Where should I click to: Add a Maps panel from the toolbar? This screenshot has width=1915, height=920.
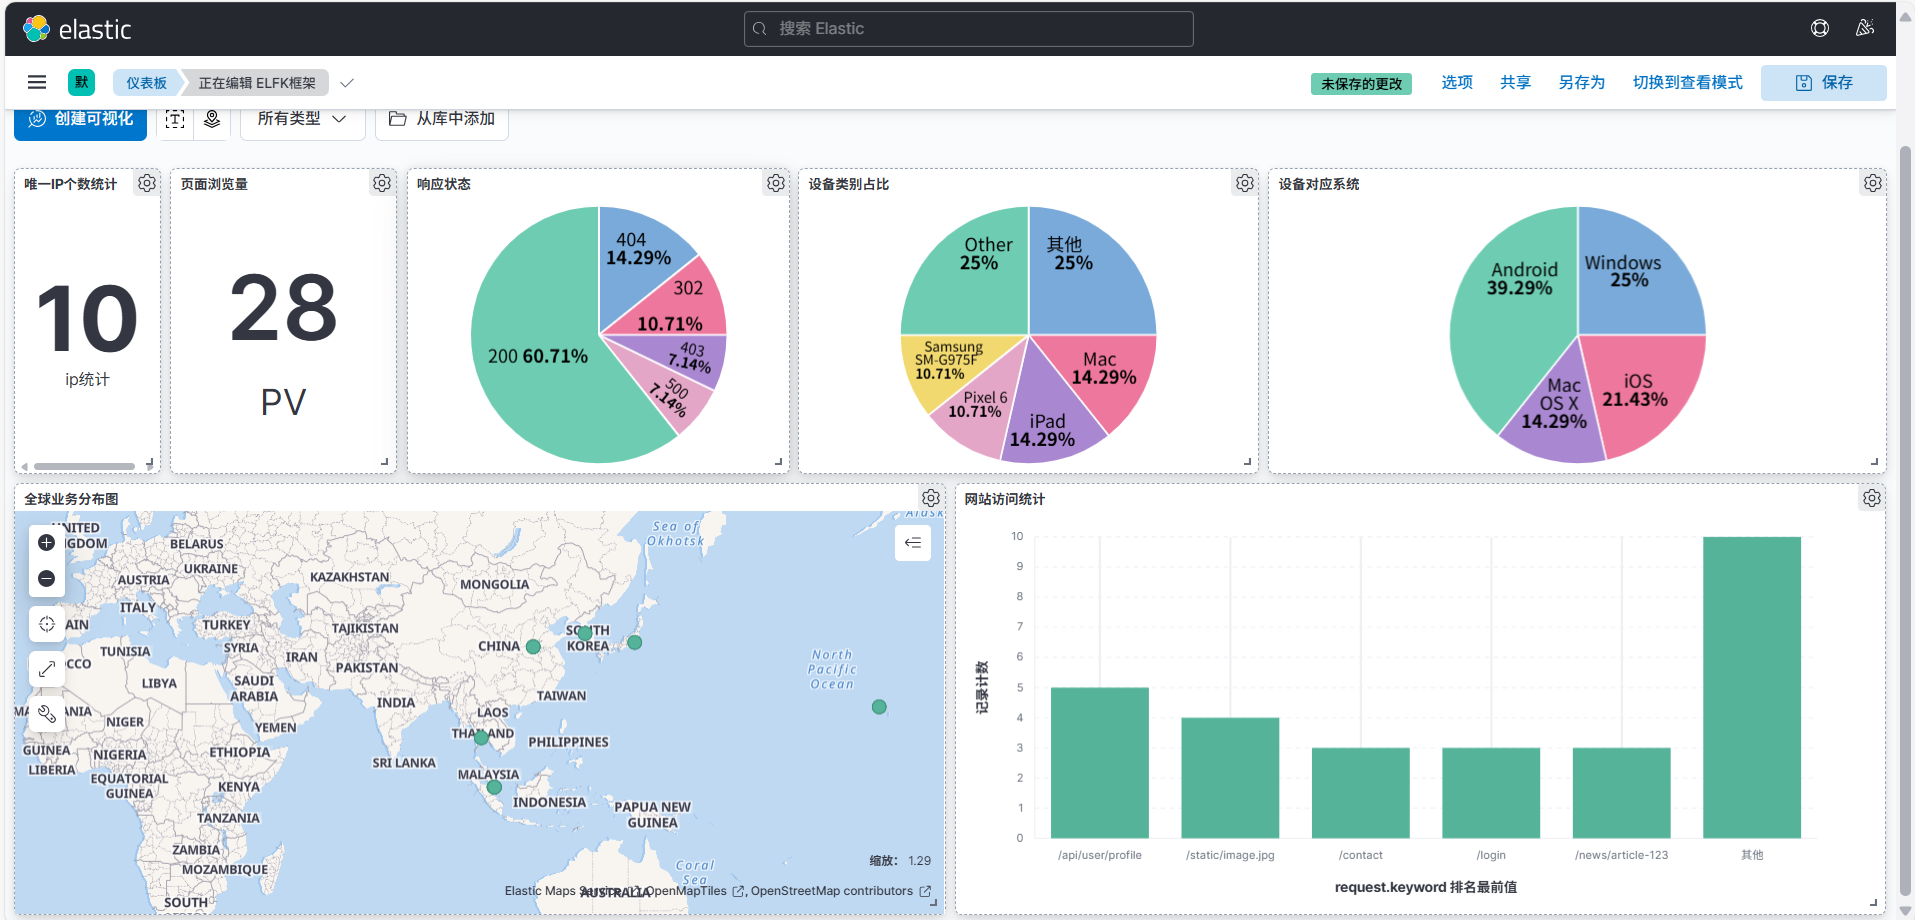212,119
